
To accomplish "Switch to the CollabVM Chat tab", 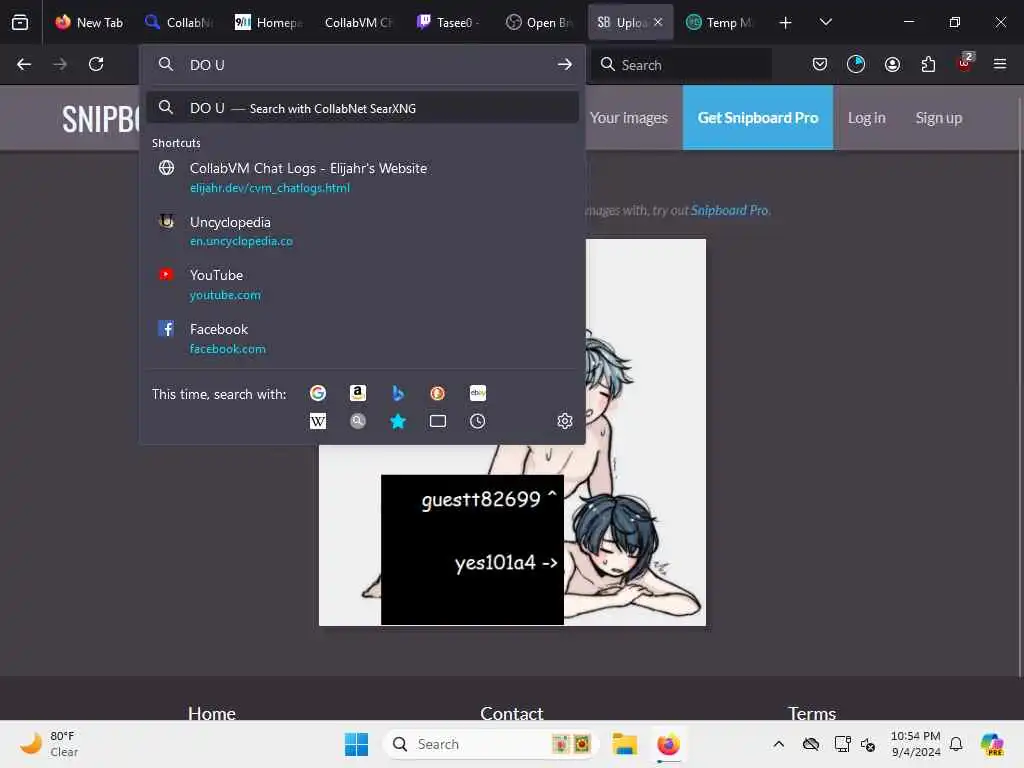I will 358,22.
